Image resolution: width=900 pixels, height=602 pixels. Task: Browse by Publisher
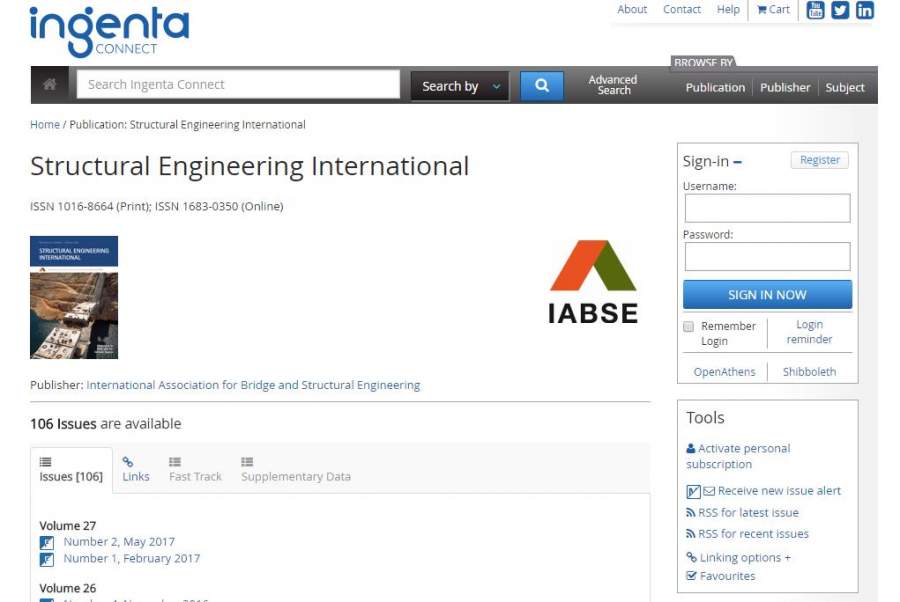pyautogui.click(x=785, y=87)
